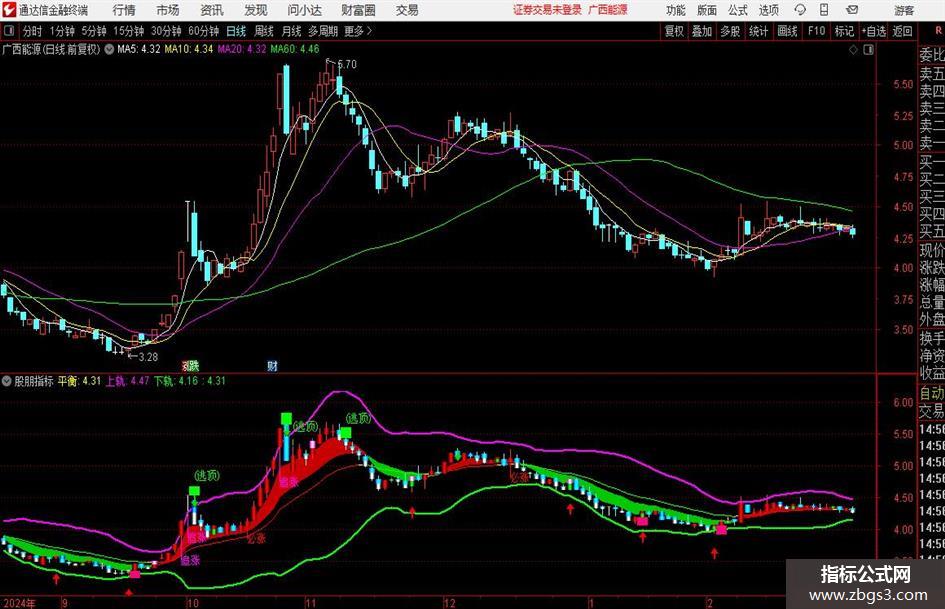Click the 财 marker below the main chart
945x609 pixels.
[272, 365]
